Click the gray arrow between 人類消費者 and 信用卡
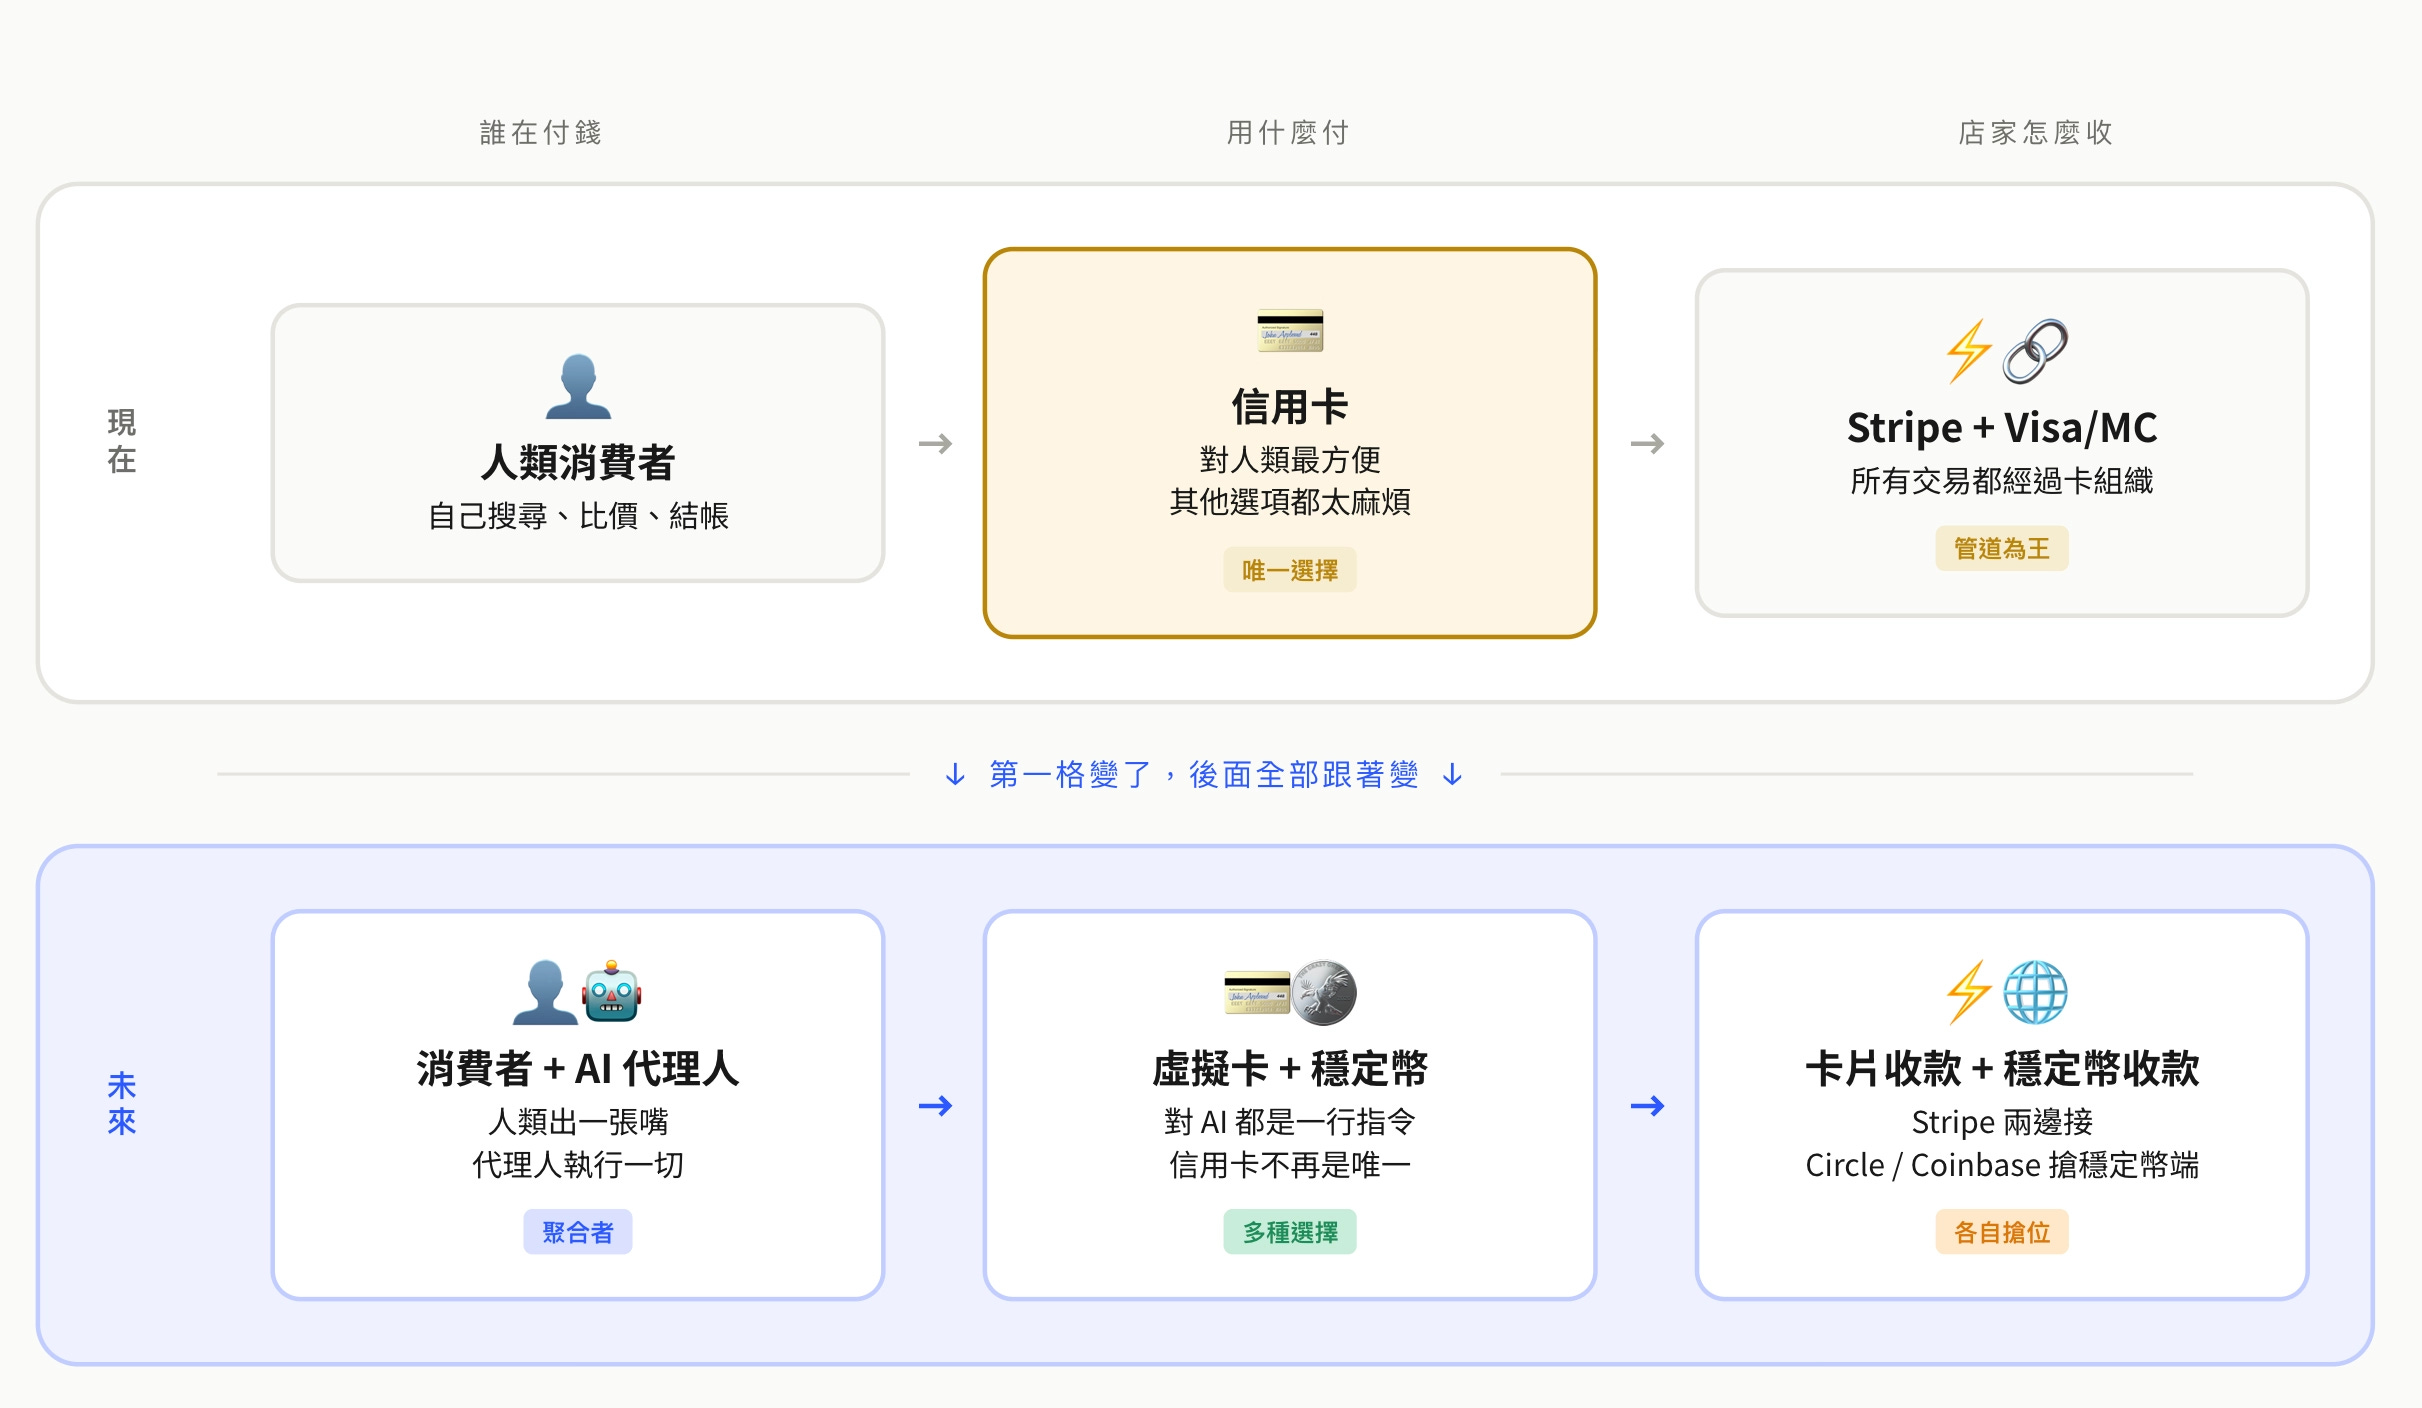This screenshot has height=1408, width=2422. point(935,443)
